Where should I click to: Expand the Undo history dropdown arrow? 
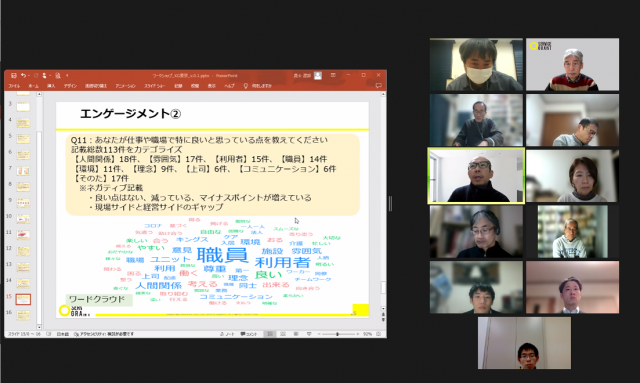click(x=29, y=76)
